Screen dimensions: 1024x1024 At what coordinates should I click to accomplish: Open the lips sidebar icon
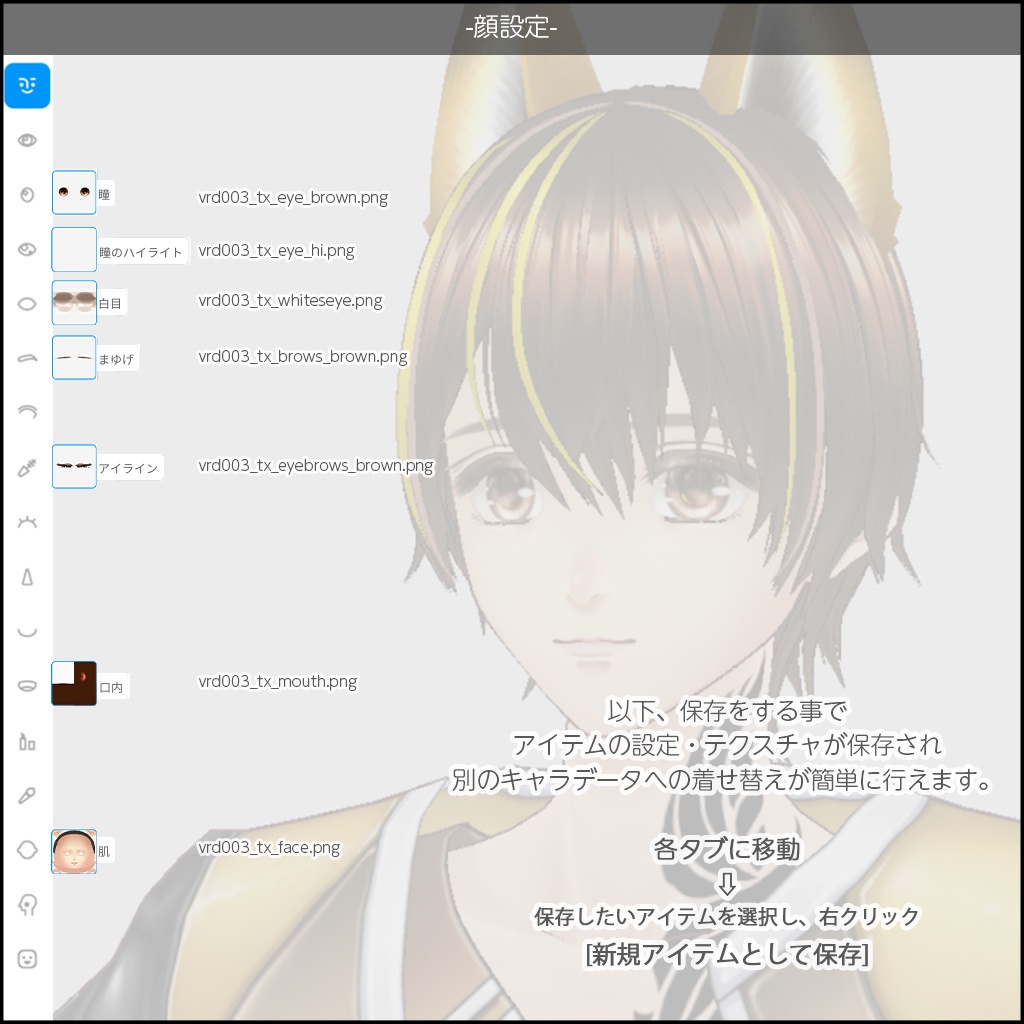pos(27,685)
